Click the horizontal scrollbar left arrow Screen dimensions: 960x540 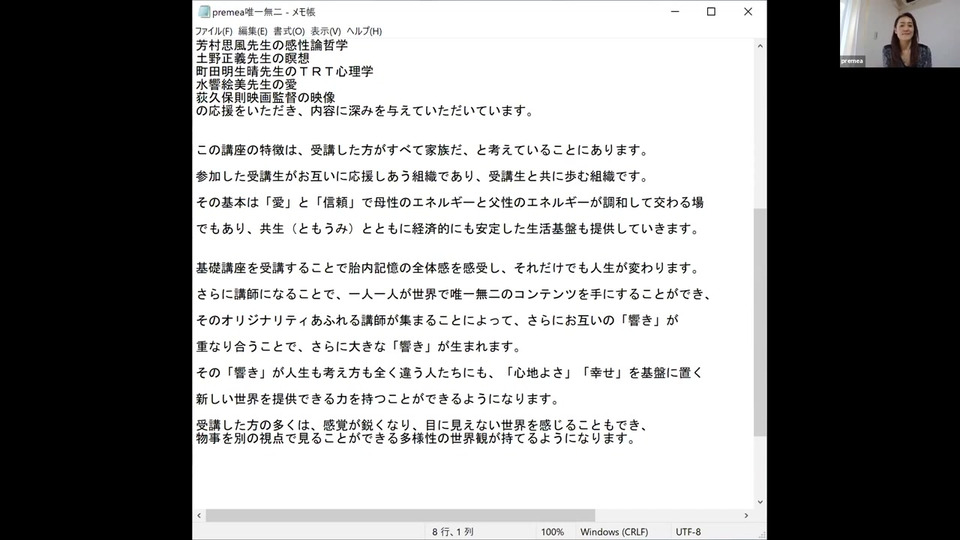click(x=199, y=516)
